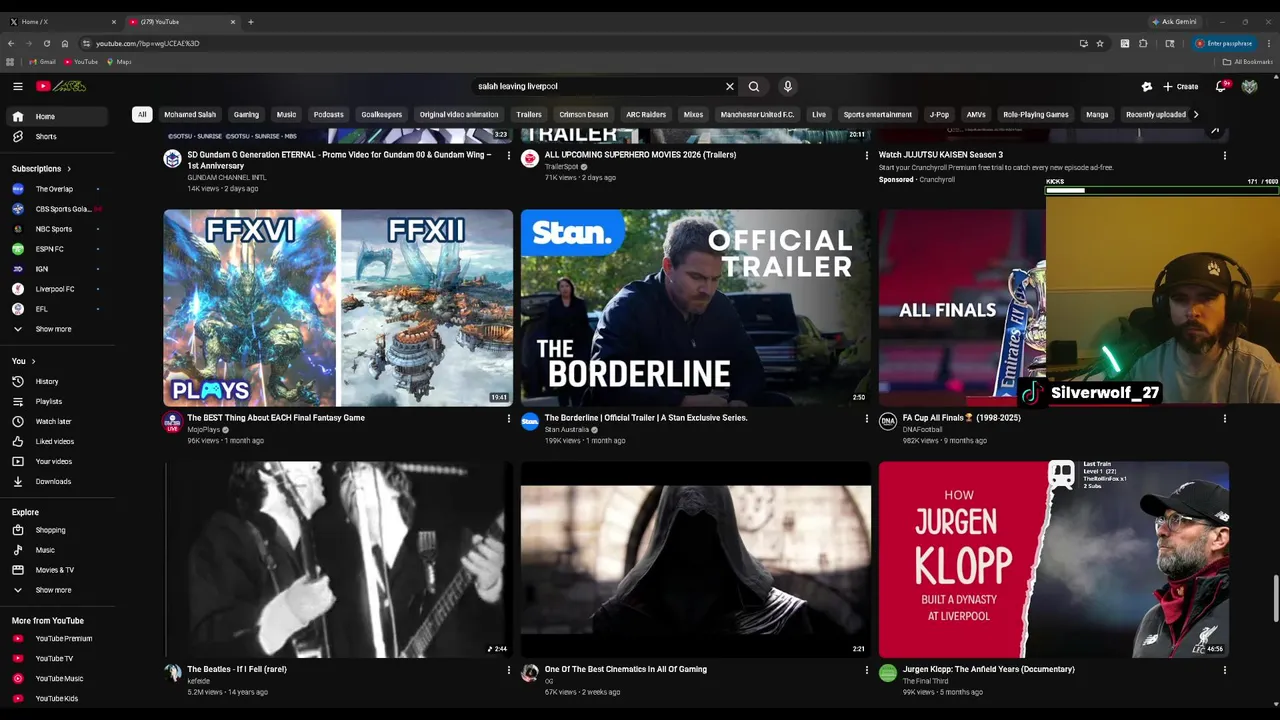Image resolution: width=1280 pixels, height=720 pixels.
Task: Select the Recently uploaded chip
Action: click(x=1155, y=115)
